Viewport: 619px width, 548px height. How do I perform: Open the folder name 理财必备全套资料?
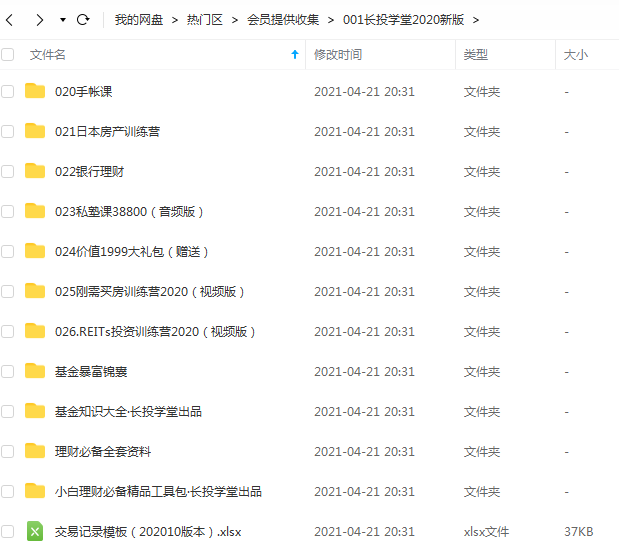click(x=103, y=451)
